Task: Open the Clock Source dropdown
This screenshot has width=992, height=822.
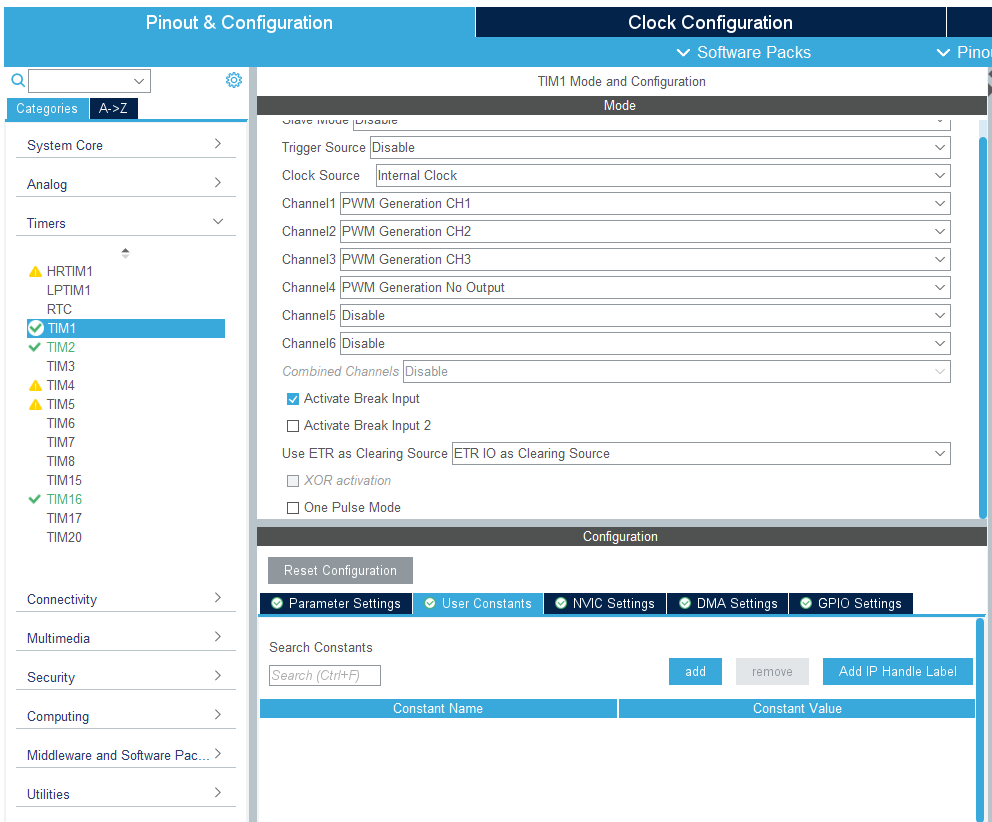Action: 663,175
